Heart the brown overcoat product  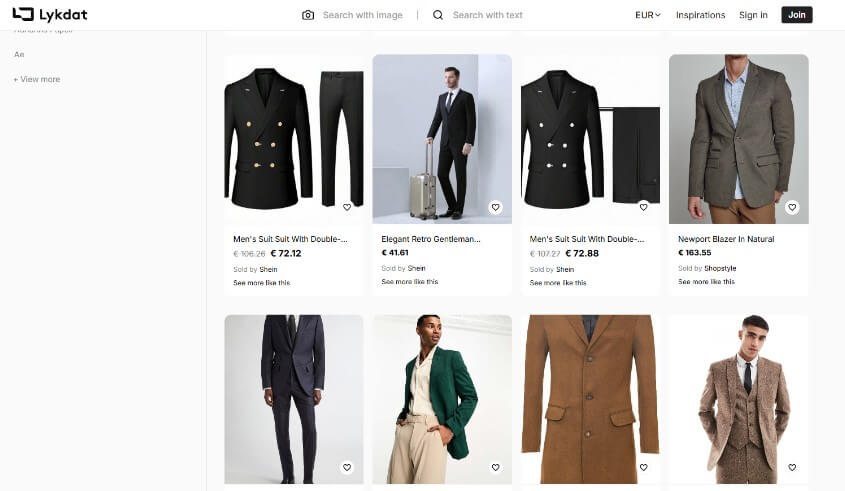coord(644,467)
